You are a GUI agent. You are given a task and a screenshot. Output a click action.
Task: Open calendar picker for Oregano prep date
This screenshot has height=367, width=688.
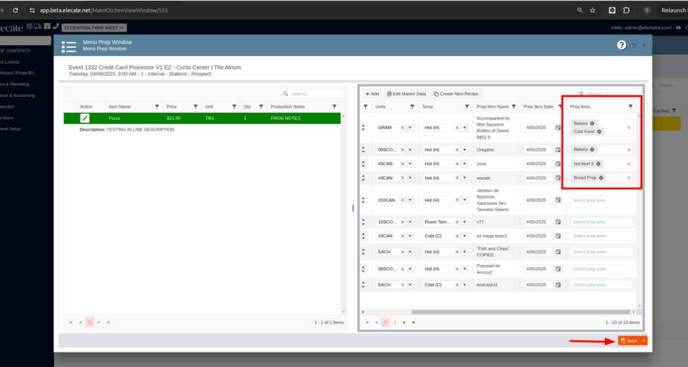pyautogui.click(x=558, y=150)
